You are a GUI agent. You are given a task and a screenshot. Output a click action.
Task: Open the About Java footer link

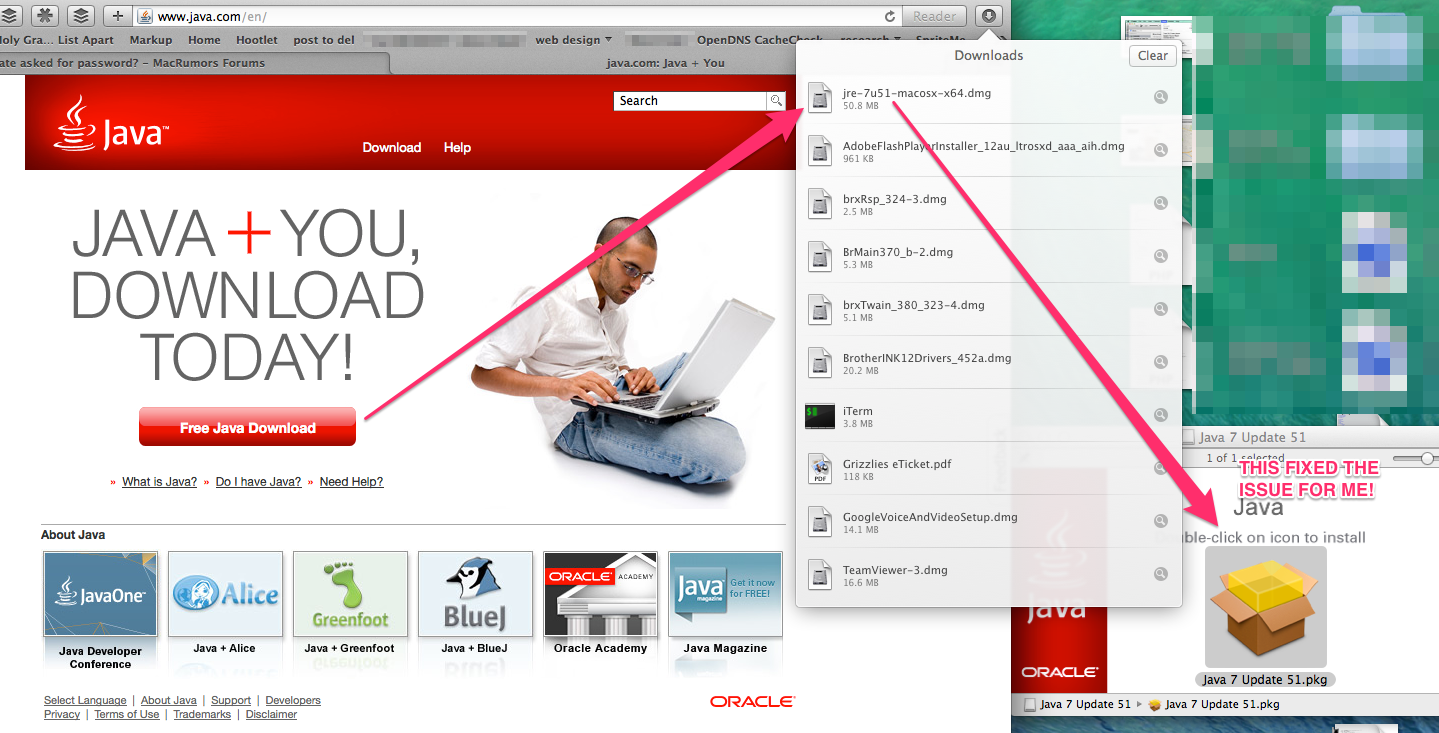tap(169, 700)
